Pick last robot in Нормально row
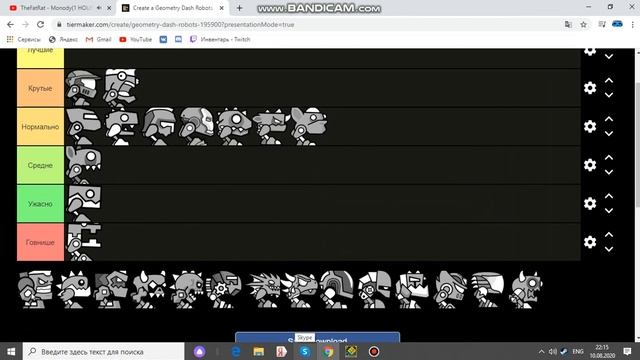This screenshot has width=640, height=360. [x=309, y=127]
